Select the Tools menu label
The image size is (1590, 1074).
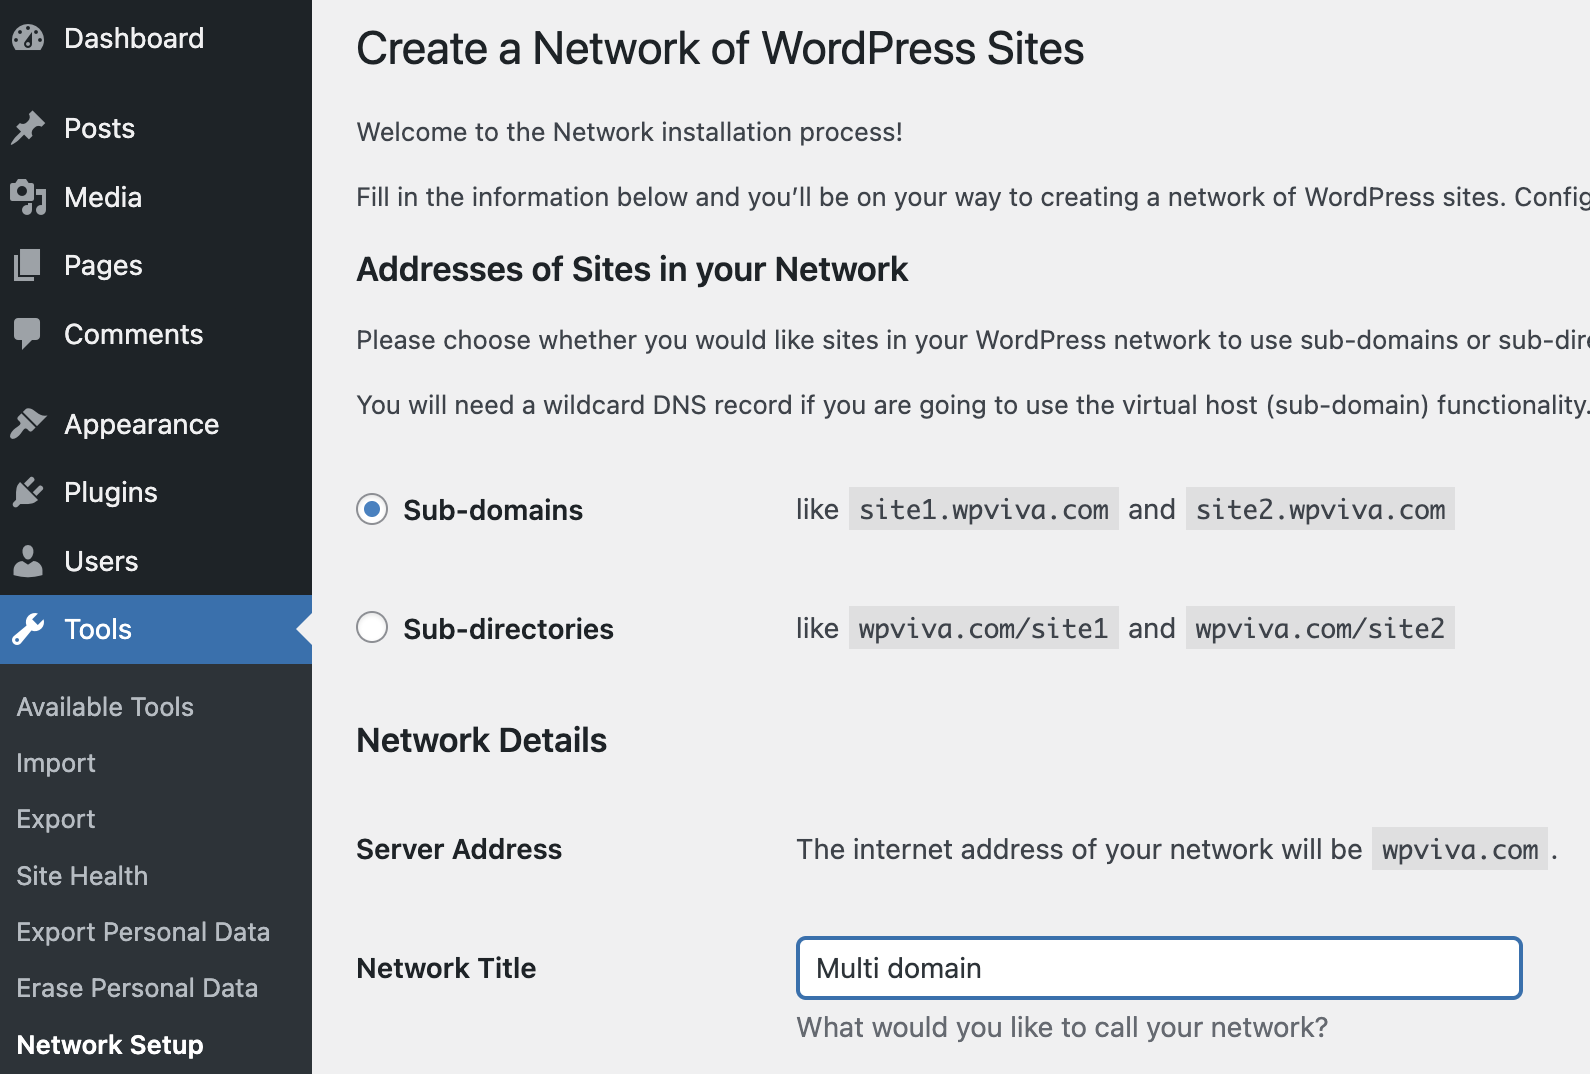point(98,629)
